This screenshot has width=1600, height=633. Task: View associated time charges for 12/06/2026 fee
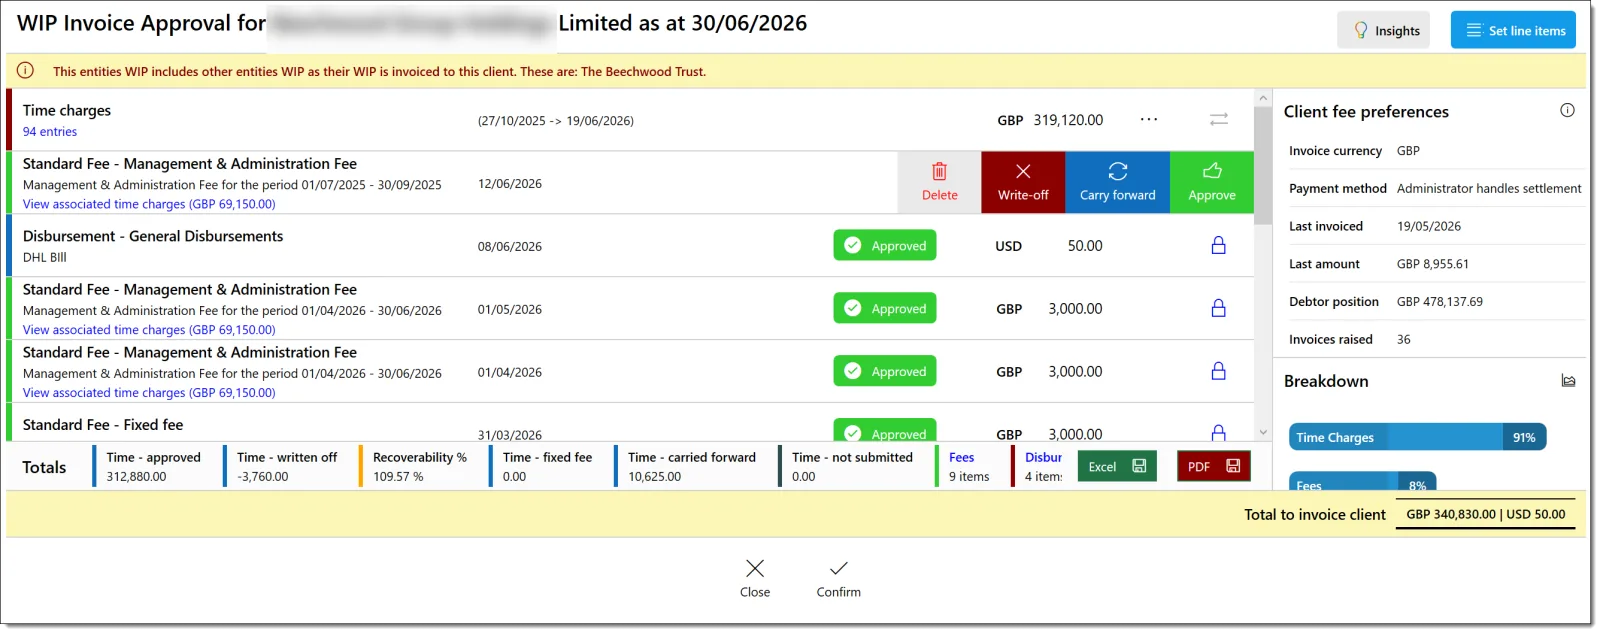(149, 204)
